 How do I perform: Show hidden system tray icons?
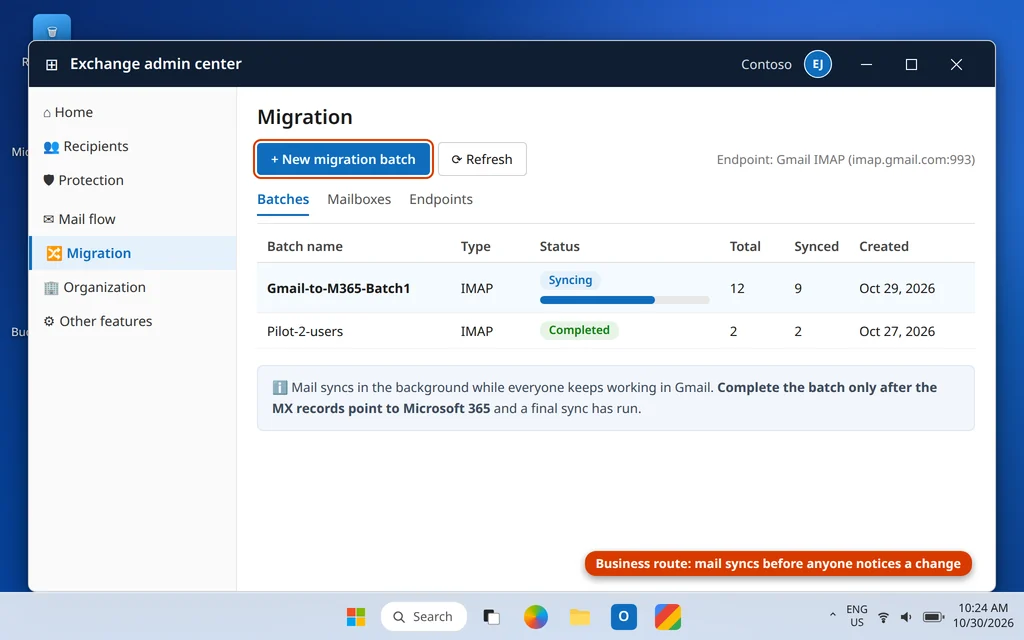tap(833, 615)
